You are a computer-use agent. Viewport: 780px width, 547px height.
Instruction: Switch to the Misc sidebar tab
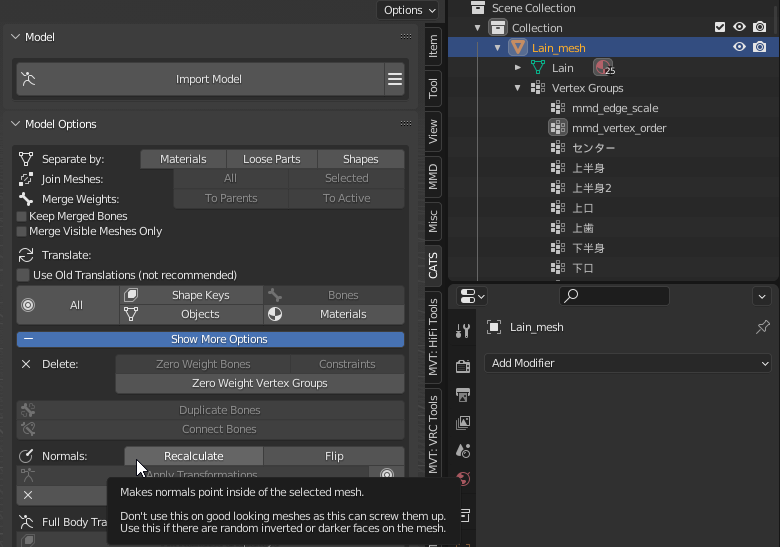click(433, 221)
